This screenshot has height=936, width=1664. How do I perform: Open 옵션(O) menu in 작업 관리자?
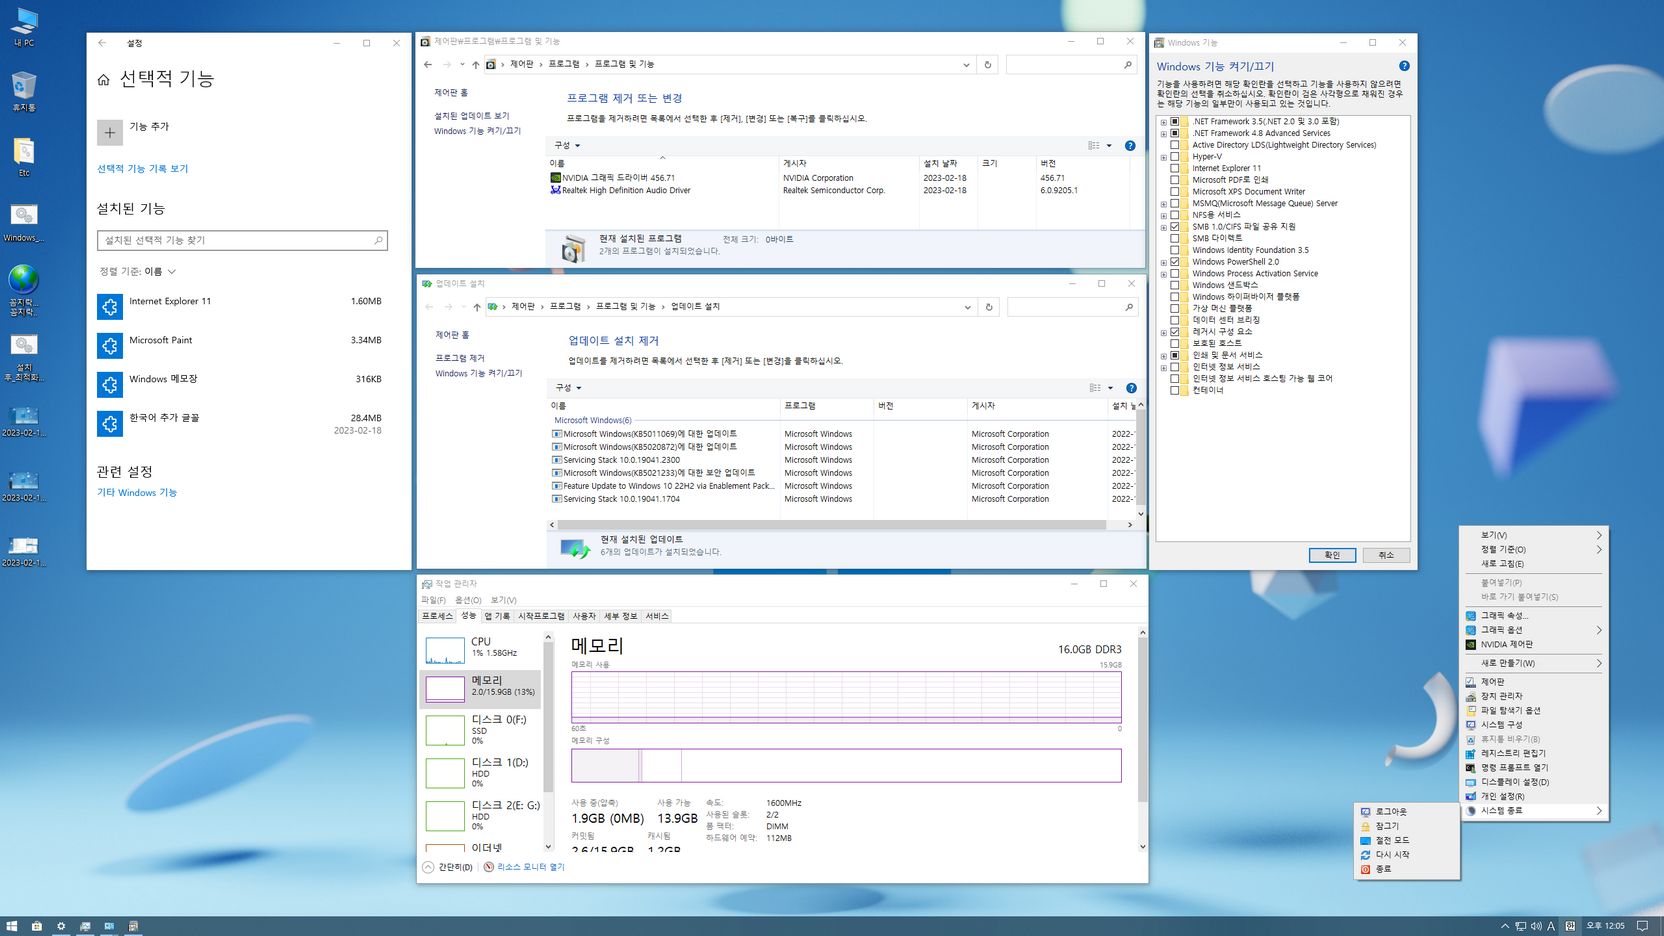(x=468, y=600)
